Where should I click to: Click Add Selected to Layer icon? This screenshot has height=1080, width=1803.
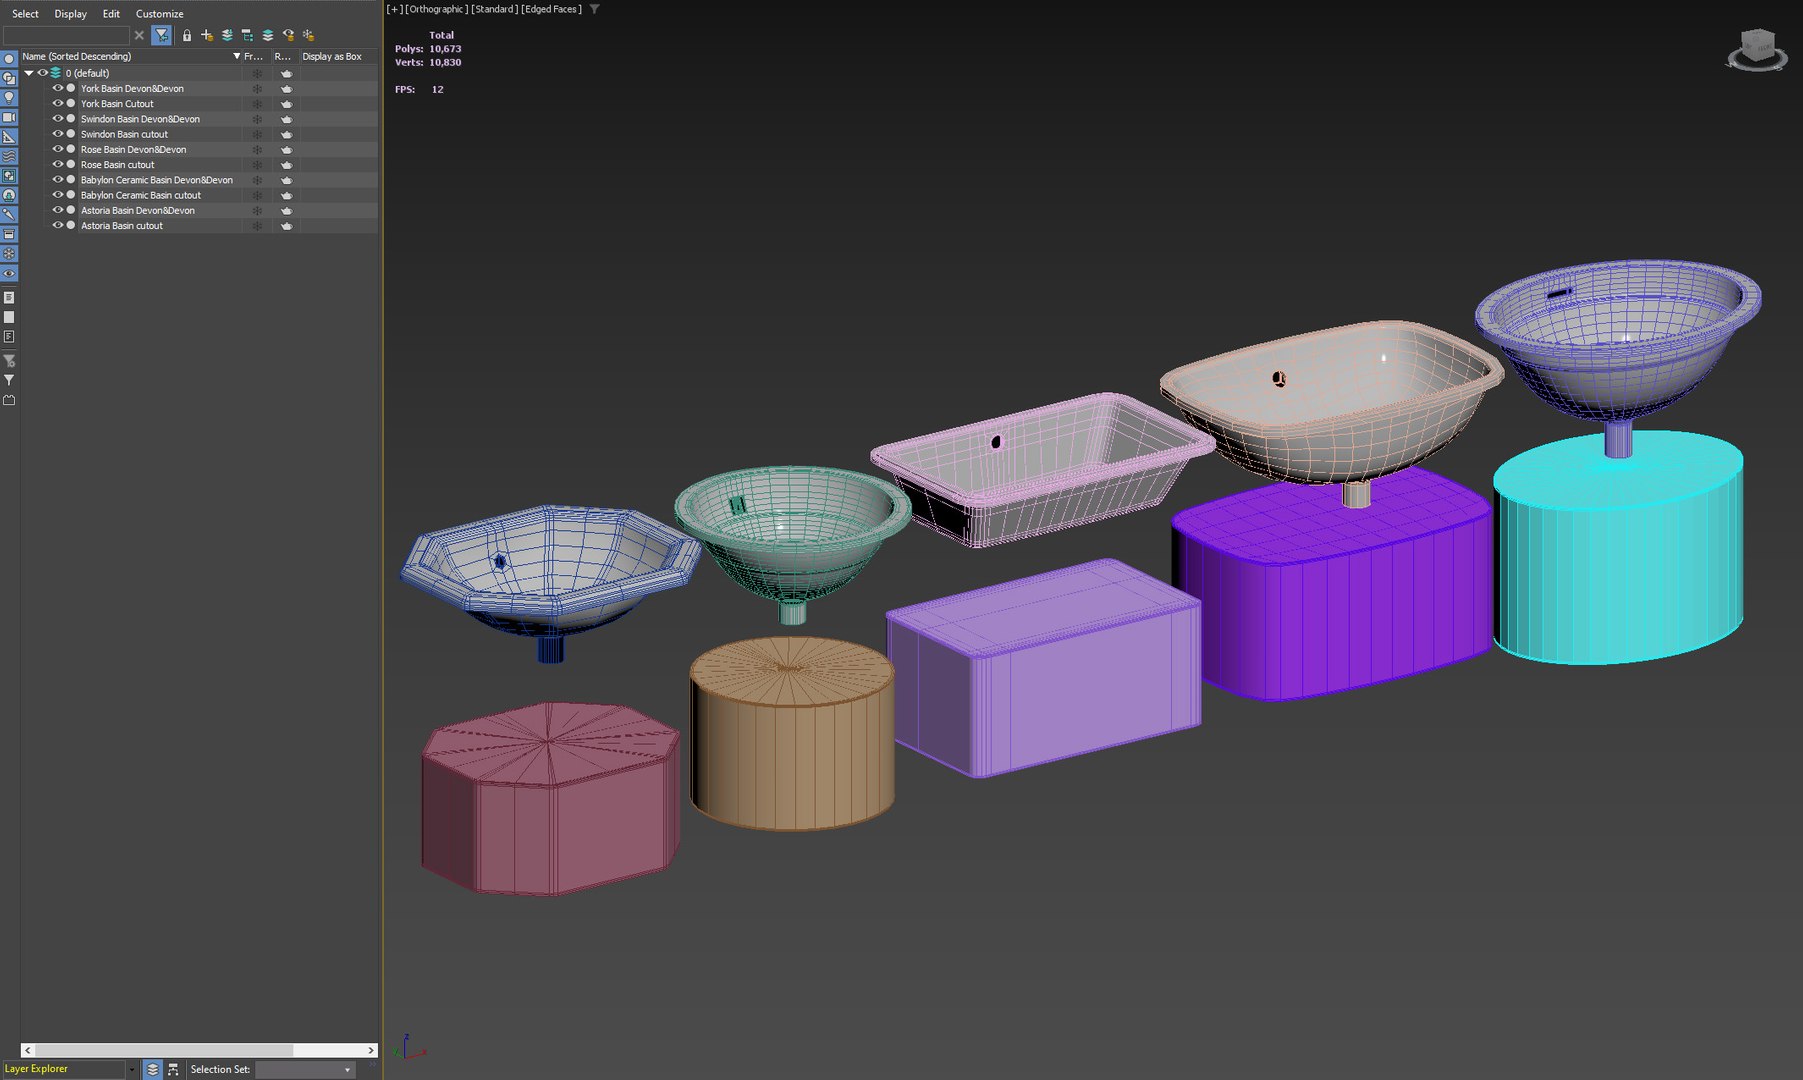pyautogui.click(x=227, y=35)
